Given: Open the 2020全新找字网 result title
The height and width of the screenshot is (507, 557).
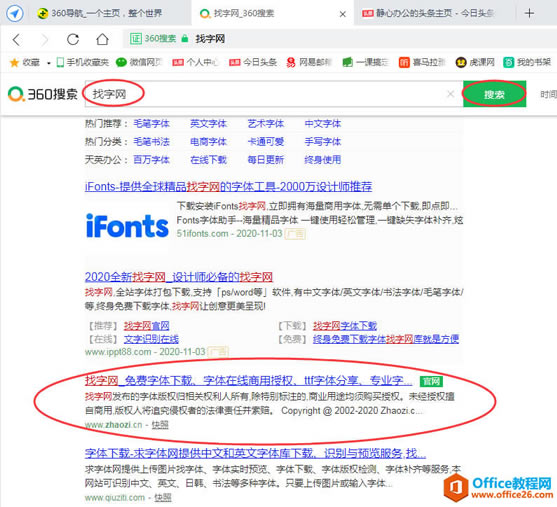Looking at the screenshot, I should 179,277.
